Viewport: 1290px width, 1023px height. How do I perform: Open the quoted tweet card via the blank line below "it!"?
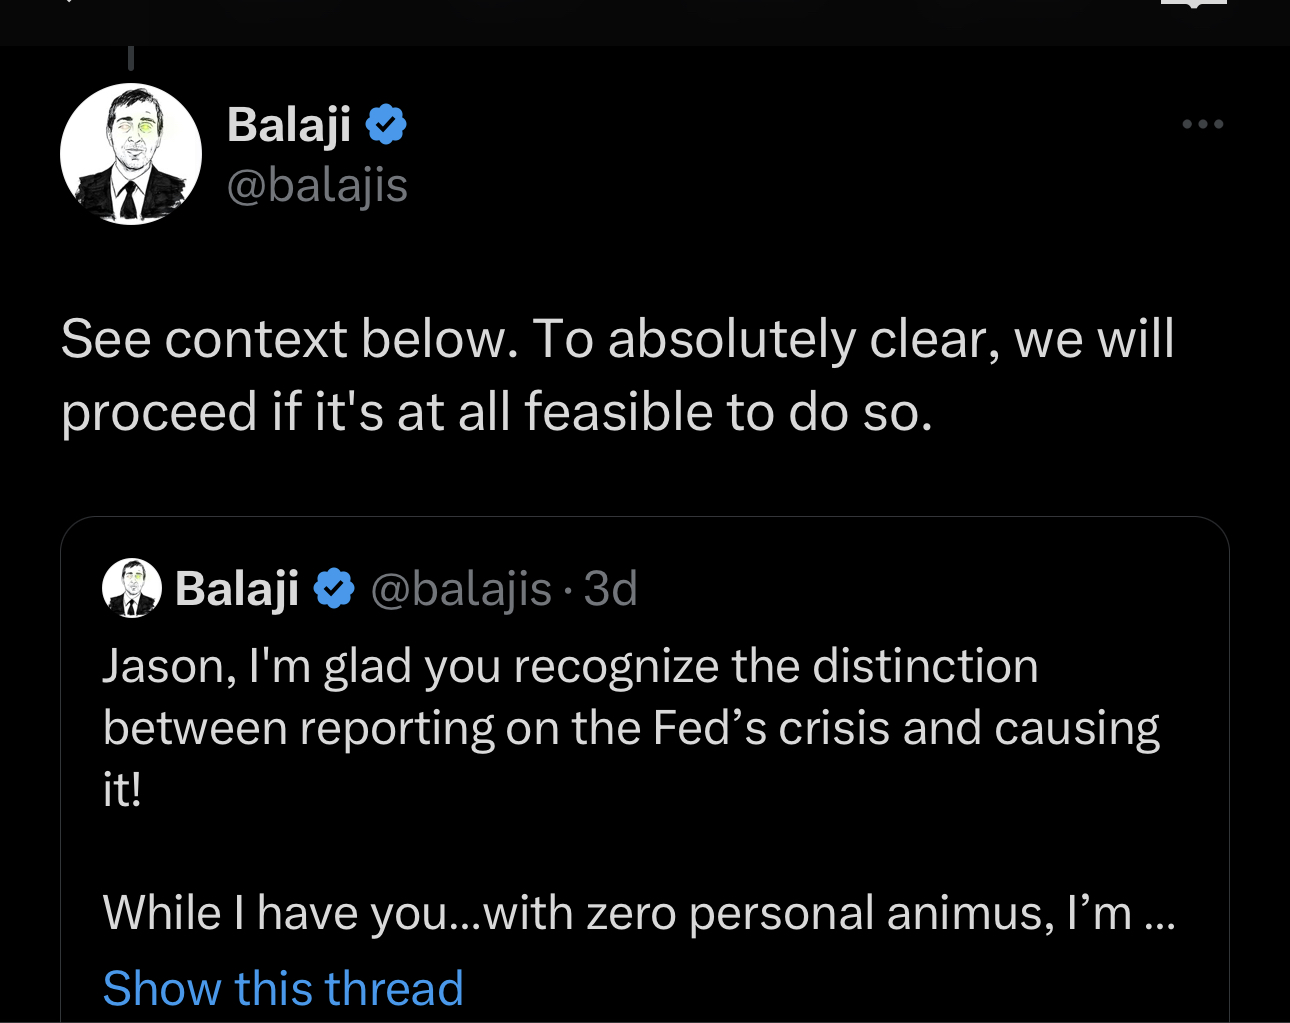[x=644, y=851]
